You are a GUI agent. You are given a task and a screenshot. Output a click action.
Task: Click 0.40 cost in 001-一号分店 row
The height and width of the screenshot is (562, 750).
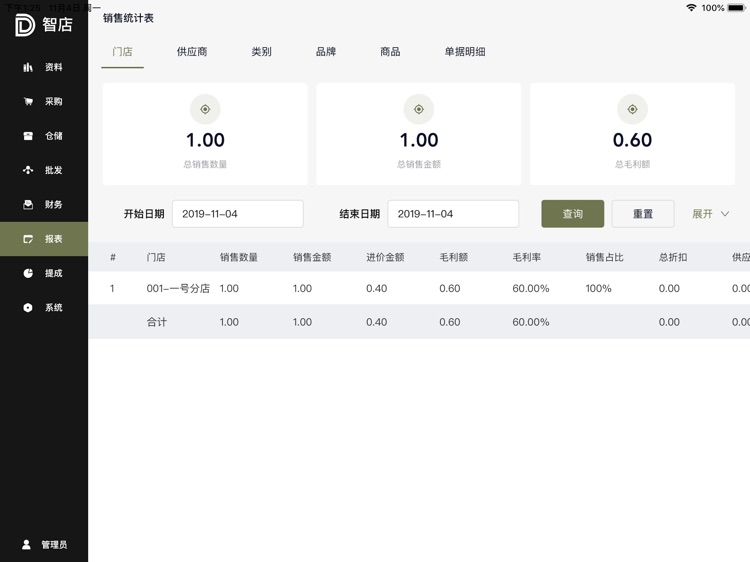pos(376,288)
